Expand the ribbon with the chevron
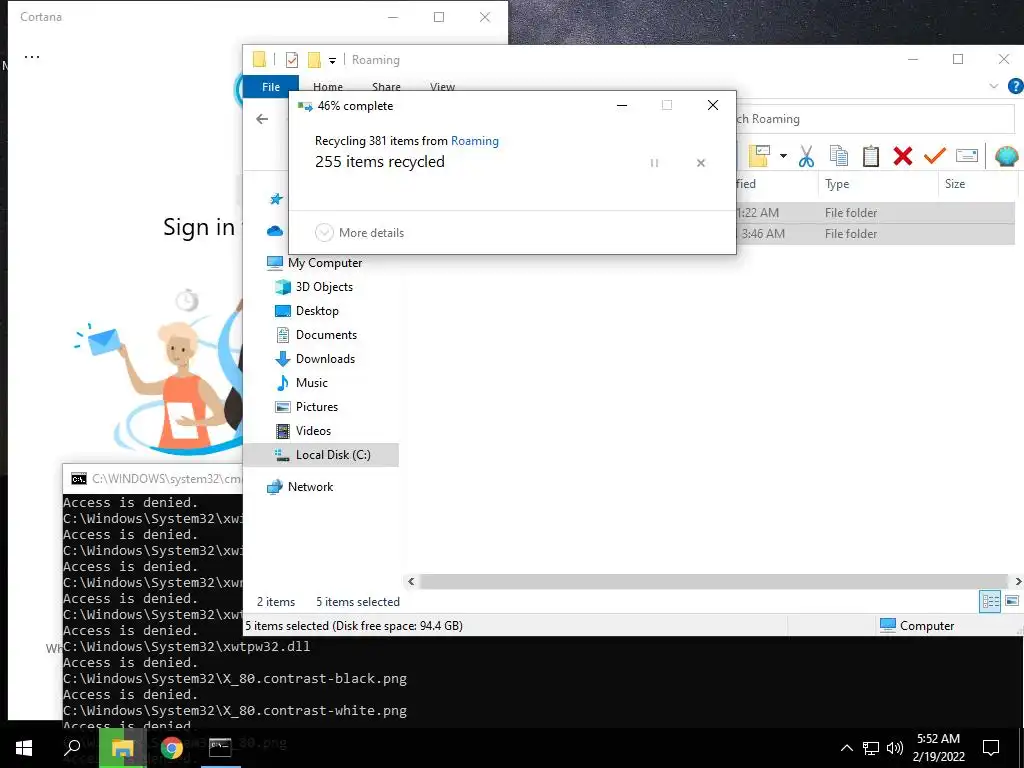Image resolution: width=1024 pixels, height=768 pixels. pos(993,86)
